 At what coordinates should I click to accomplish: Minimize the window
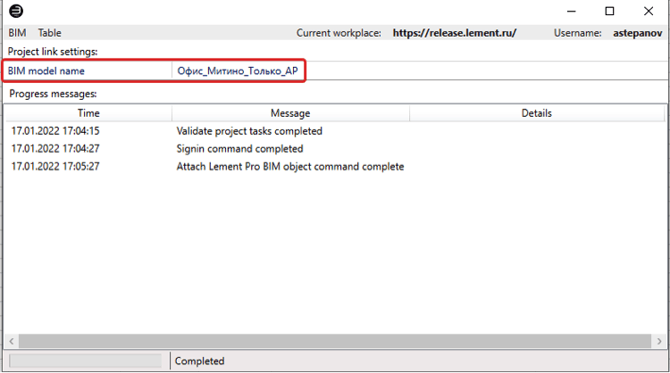pos(571,12)
